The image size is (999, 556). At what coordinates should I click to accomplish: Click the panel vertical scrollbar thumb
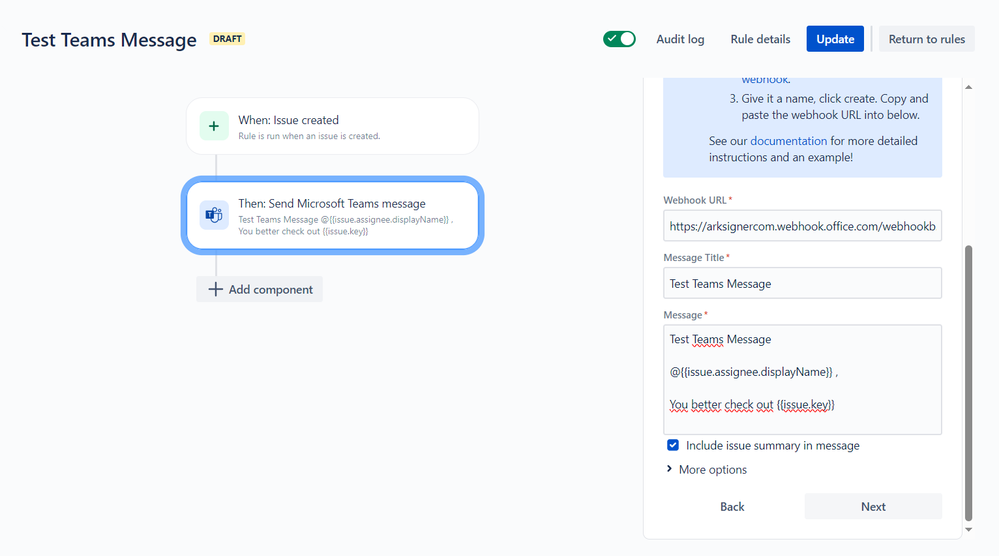[x=968, y=383]
